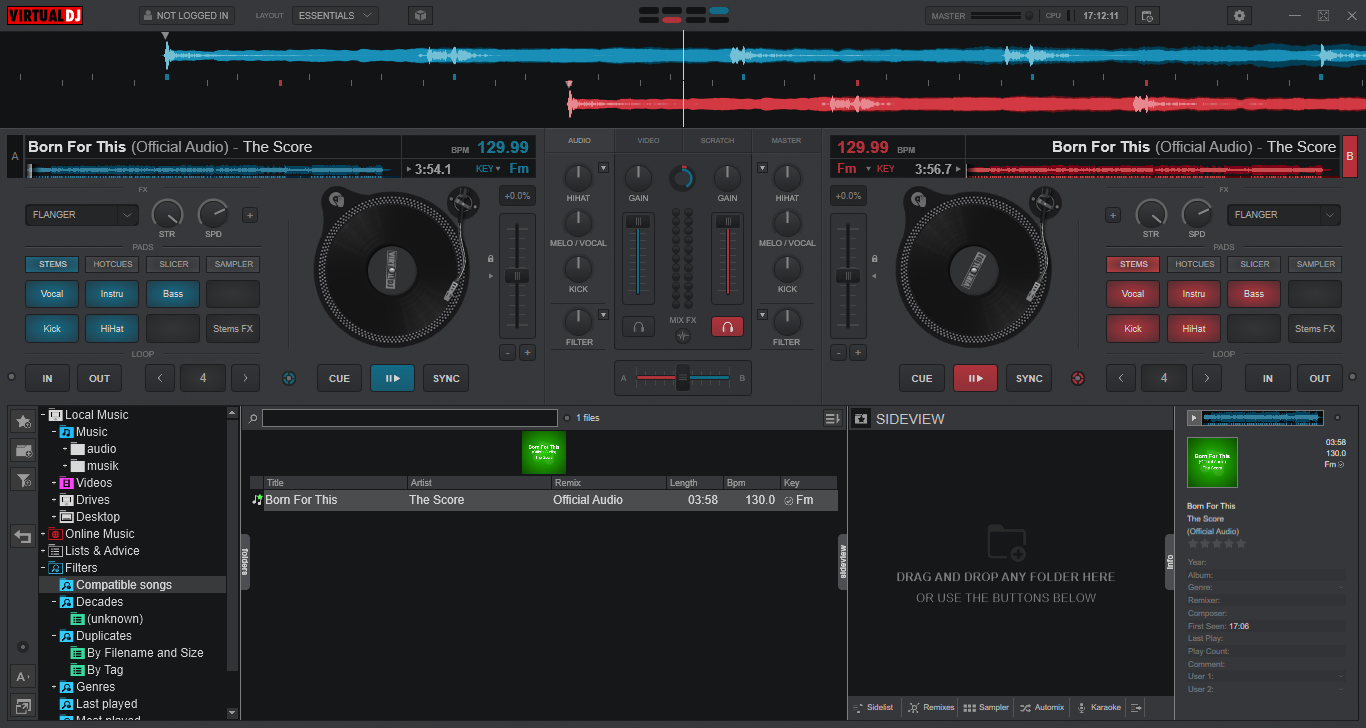The image size is (1366, 728).
Task: Click the favorites star folder icon
Action: point(23,421)
